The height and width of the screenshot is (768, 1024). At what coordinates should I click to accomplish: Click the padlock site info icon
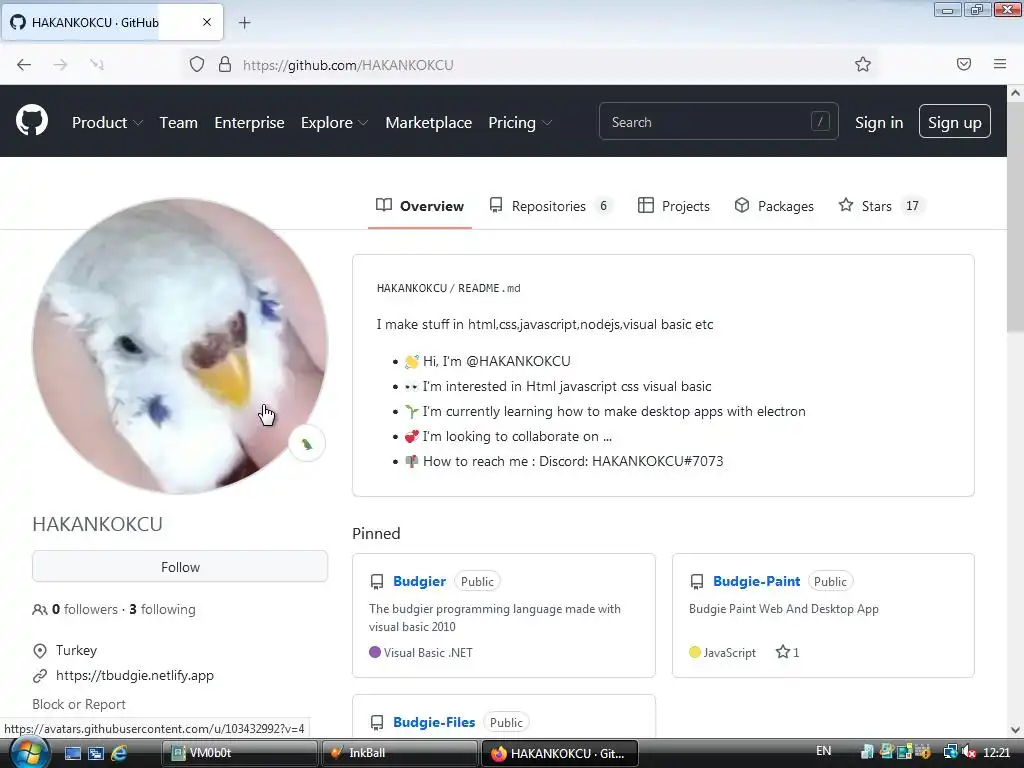coord(225,64)
